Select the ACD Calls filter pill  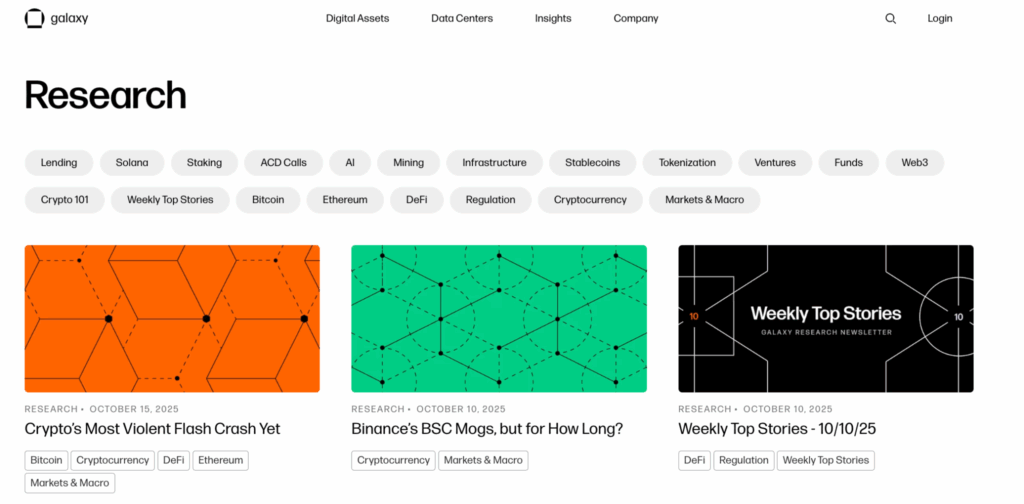point(284,163)
